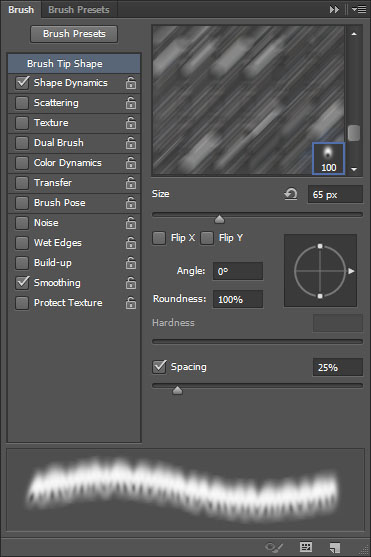Collapse the panel with double arrow icon
The image size is (371, 557).
tap(334, 10)
